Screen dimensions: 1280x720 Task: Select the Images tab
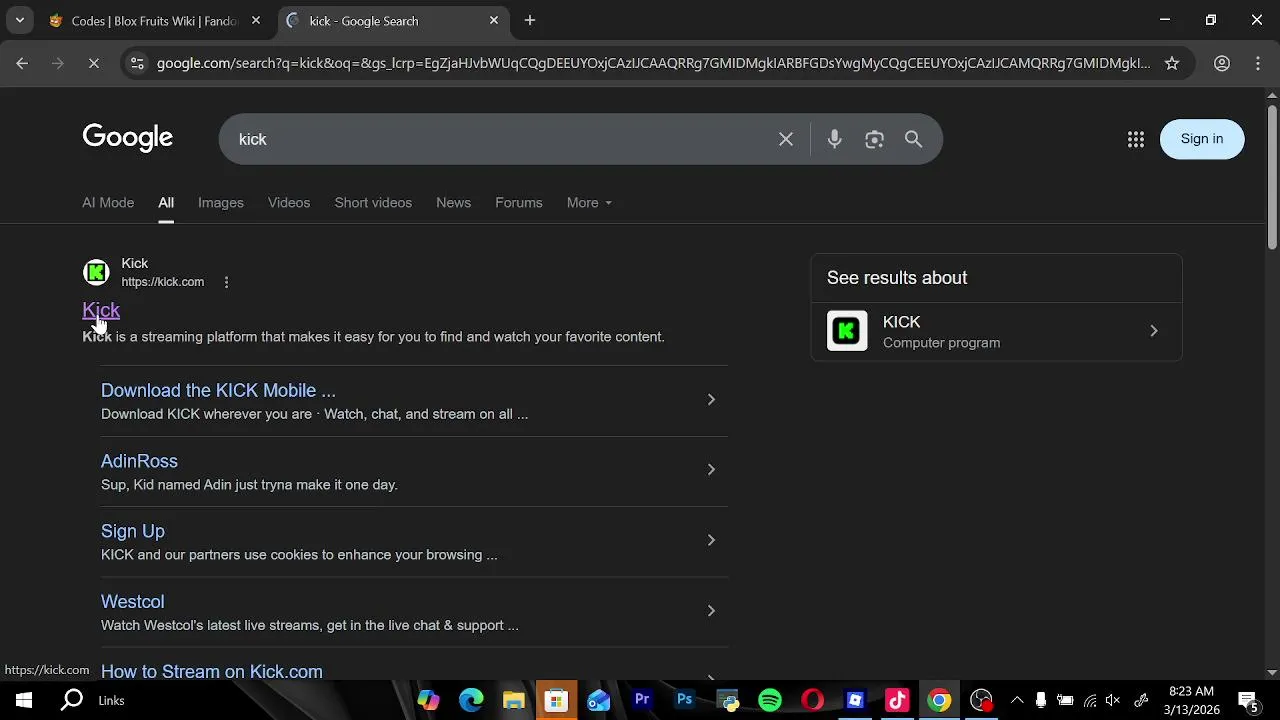[x=221, y=202]
